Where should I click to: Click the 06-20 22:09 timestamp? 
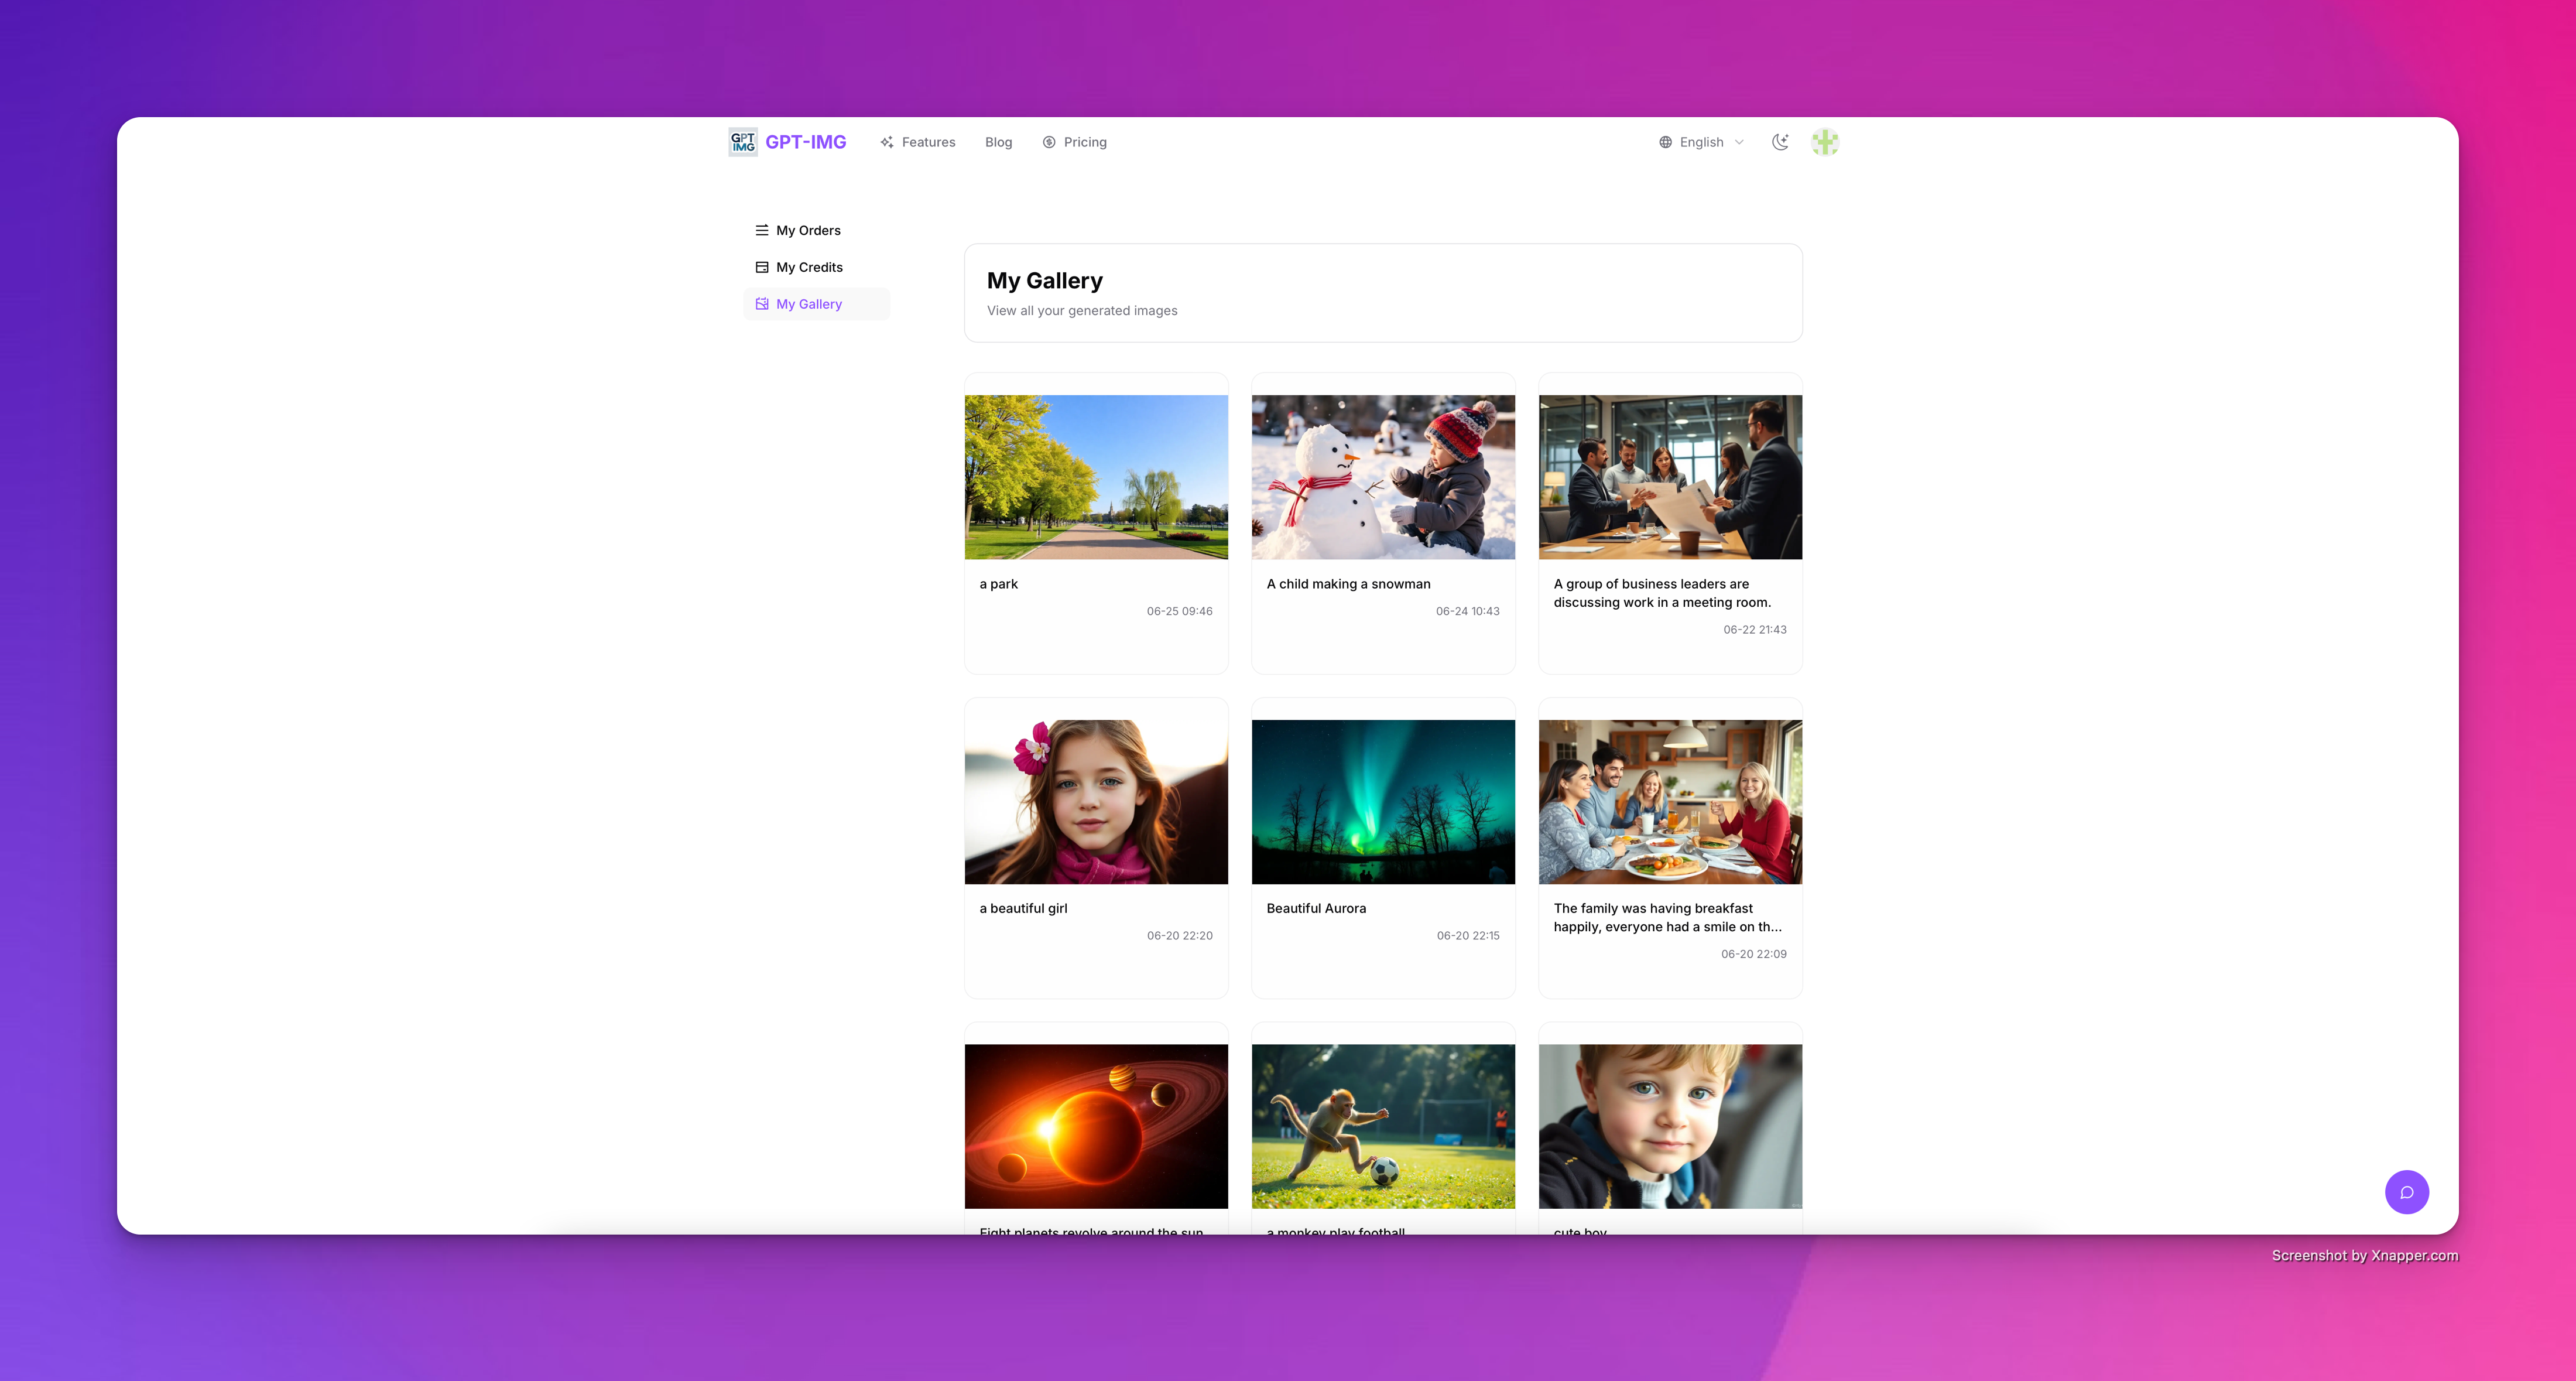click(1753, 954)
